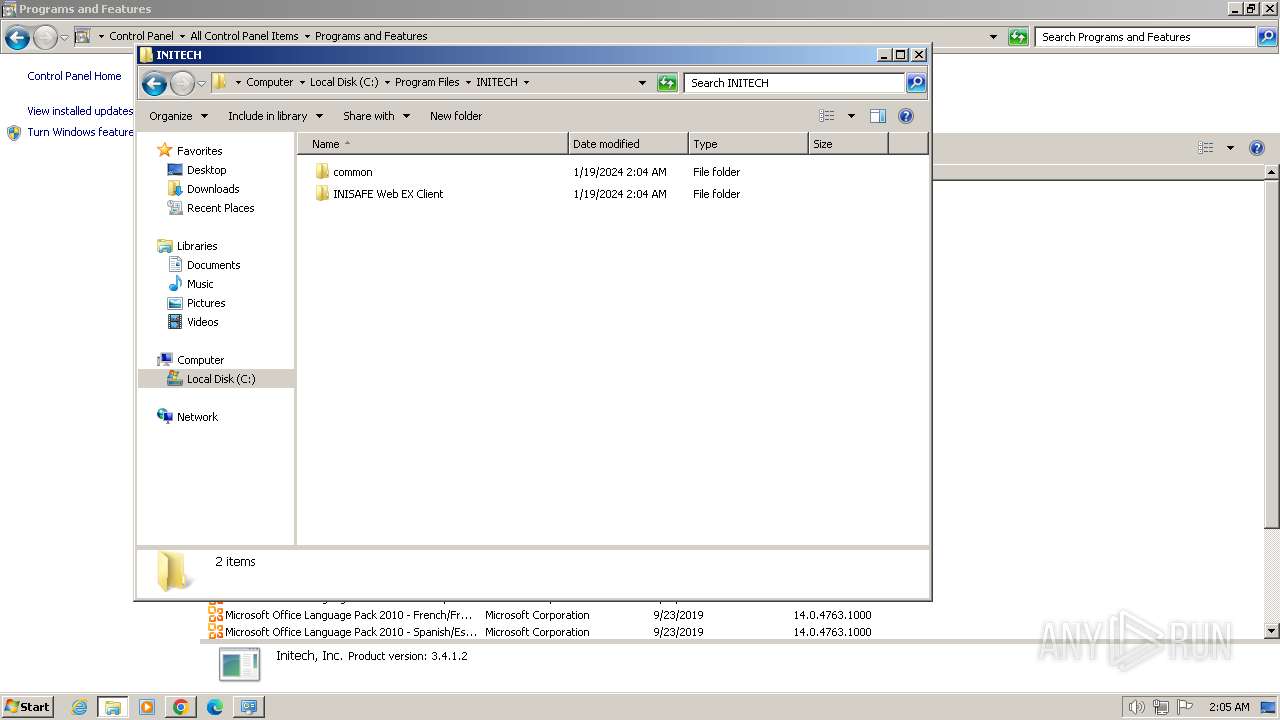1280x720 pixels.
Task: Open Include in library dropdown
Action: [274, 116]
